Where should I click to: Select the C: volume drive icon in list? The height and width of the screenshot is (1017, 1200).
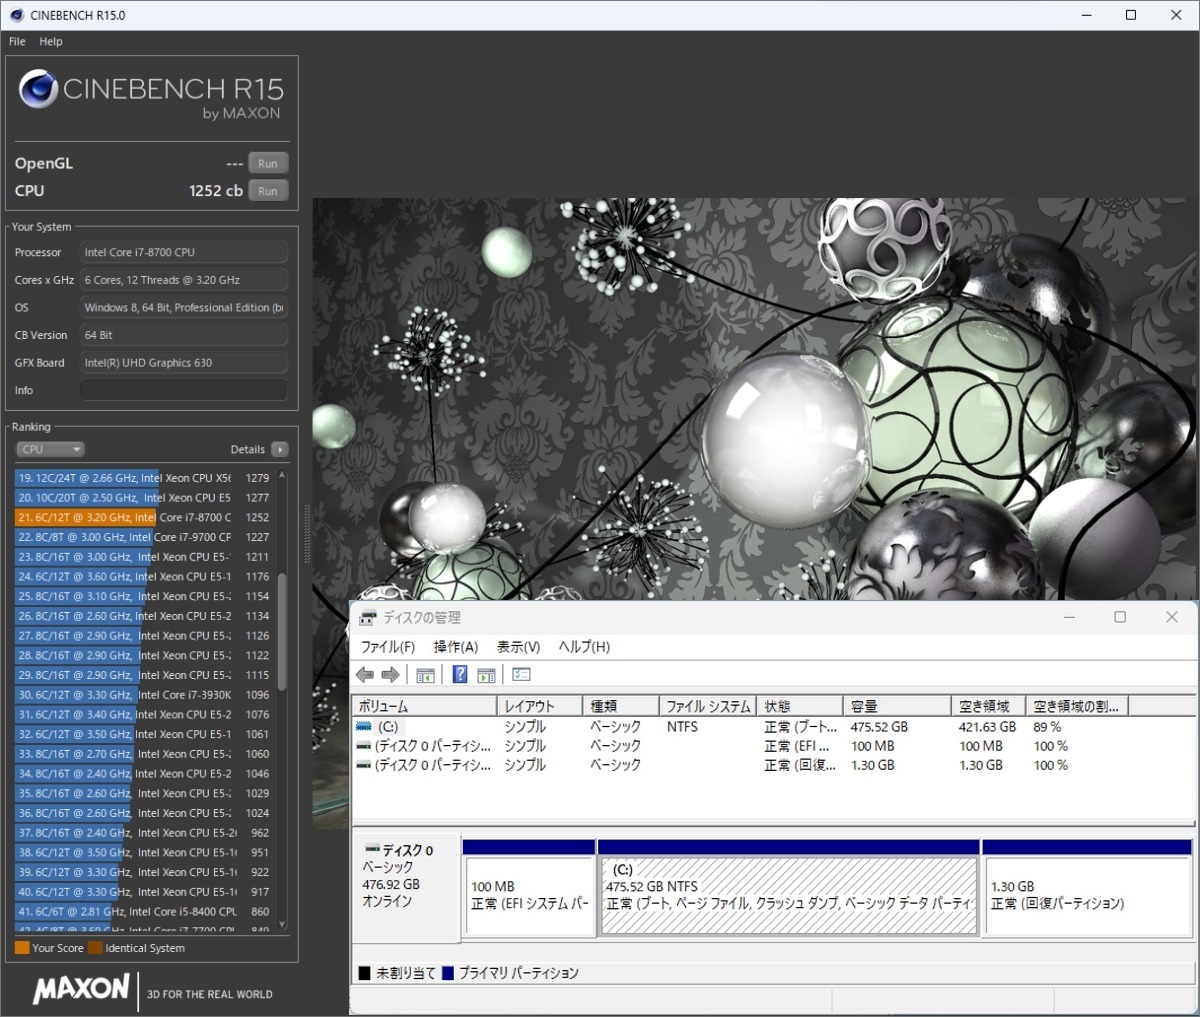coord(364,727)
